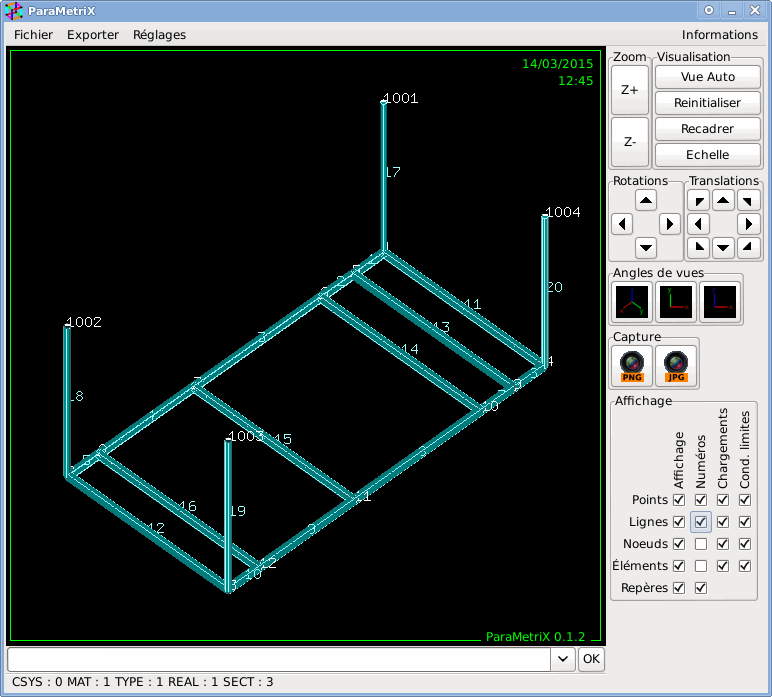Rotate the view to the right

point(670,224)
